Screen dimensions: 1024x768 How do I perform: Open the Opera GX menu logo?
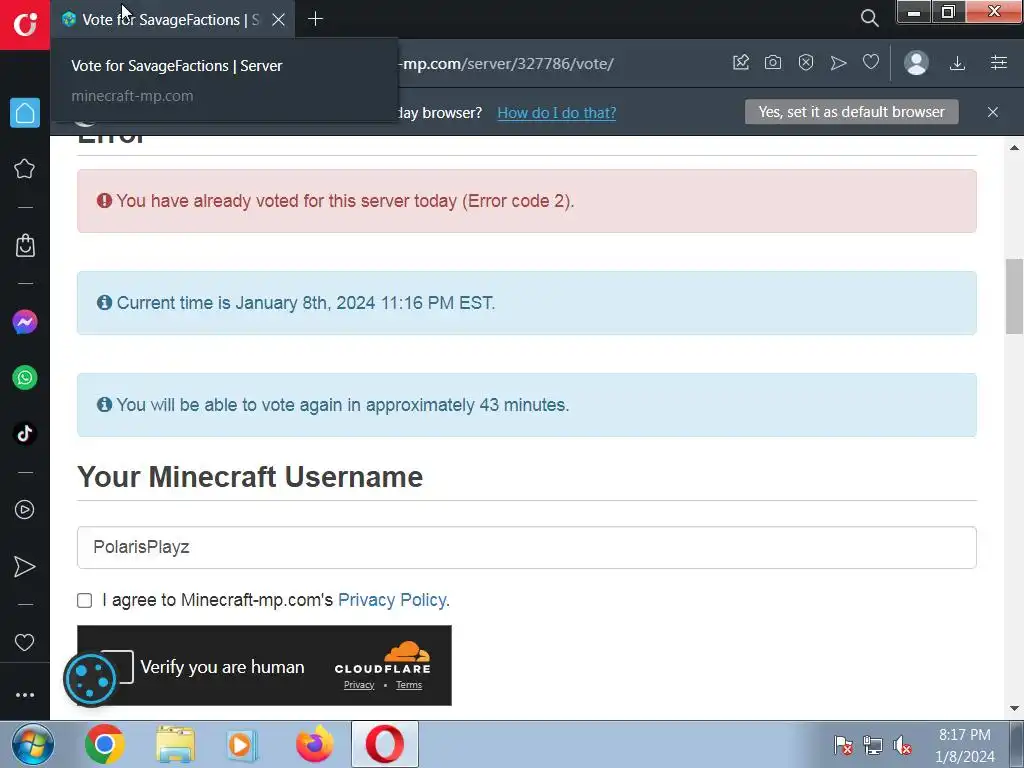click(x=25, y=24)
